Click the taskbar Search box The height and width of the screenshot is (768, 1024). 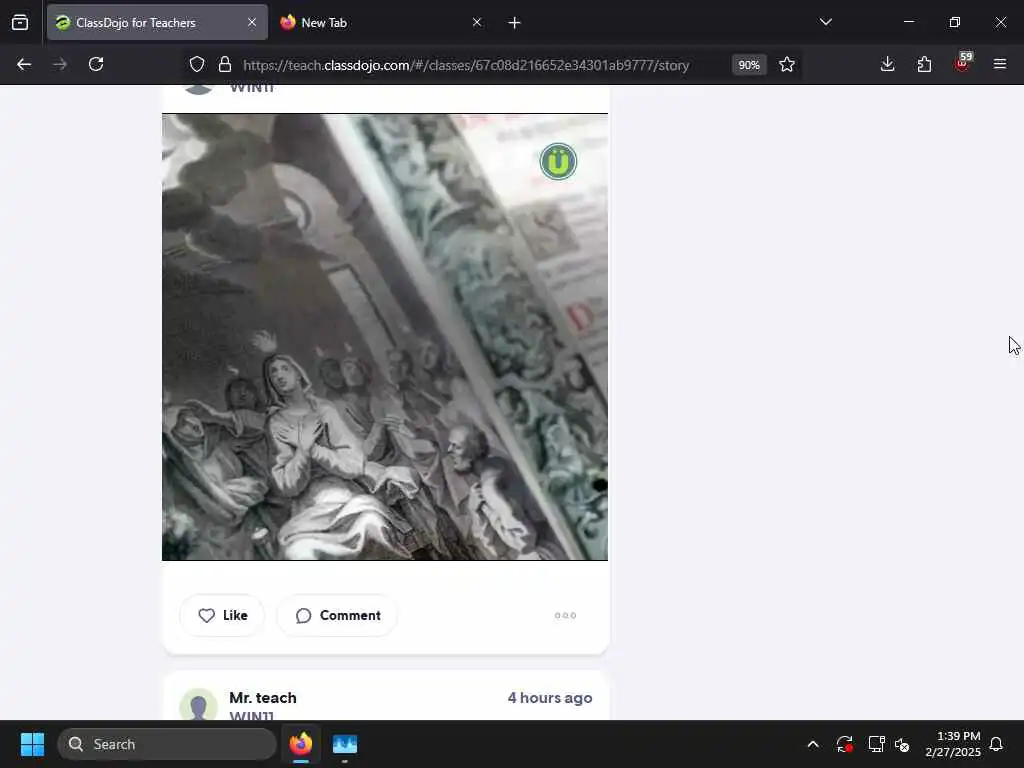point(167,744)
